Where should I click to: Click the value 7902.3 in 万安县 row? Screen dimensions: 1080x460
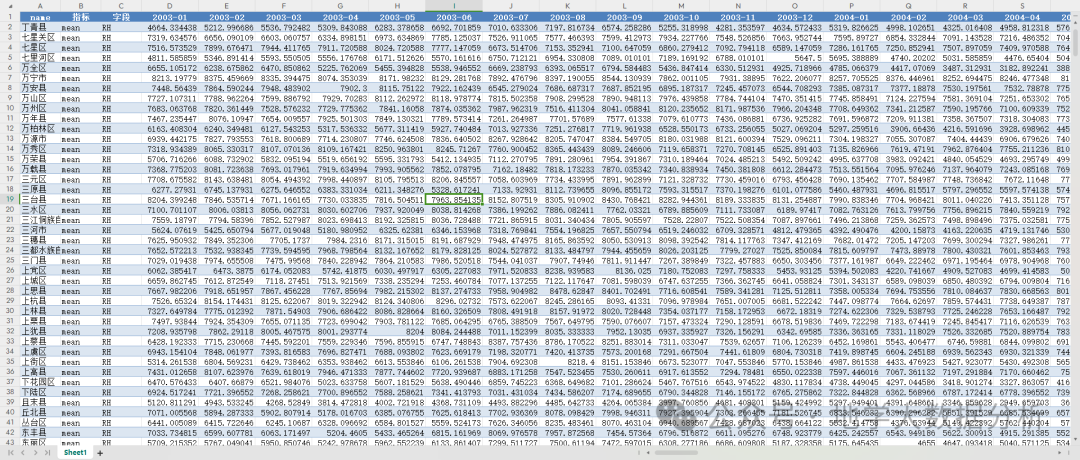tap(340, 87)
